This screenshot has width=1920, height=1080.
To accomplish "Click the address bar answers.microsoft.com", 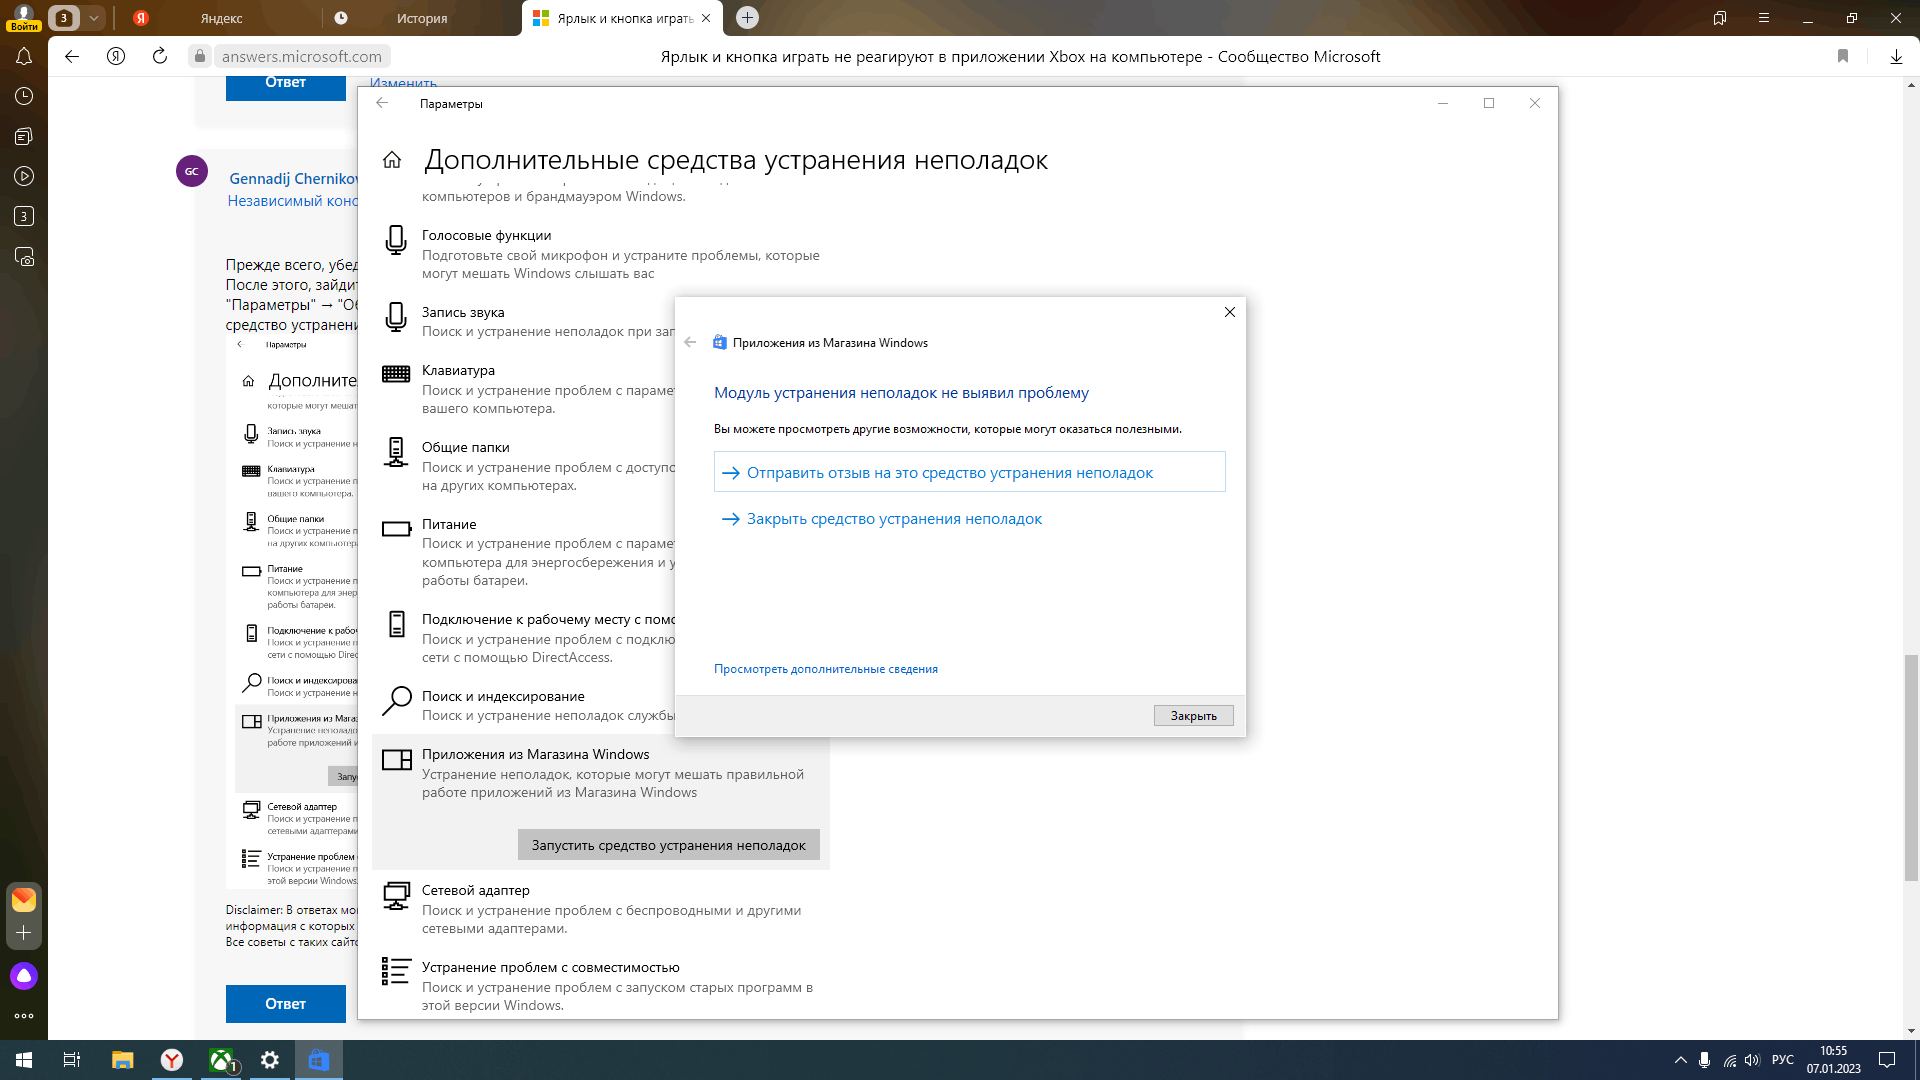I will [301, 56].
